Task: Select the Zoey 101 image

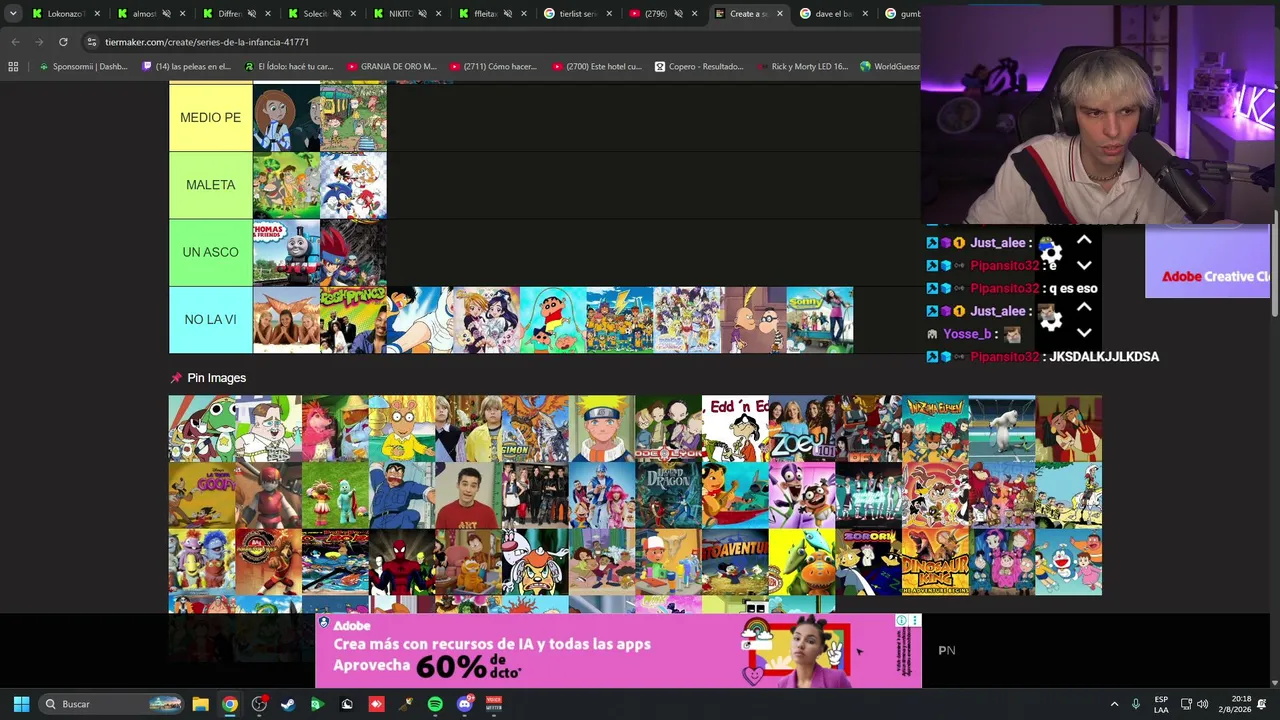Action: click(802, 428)
